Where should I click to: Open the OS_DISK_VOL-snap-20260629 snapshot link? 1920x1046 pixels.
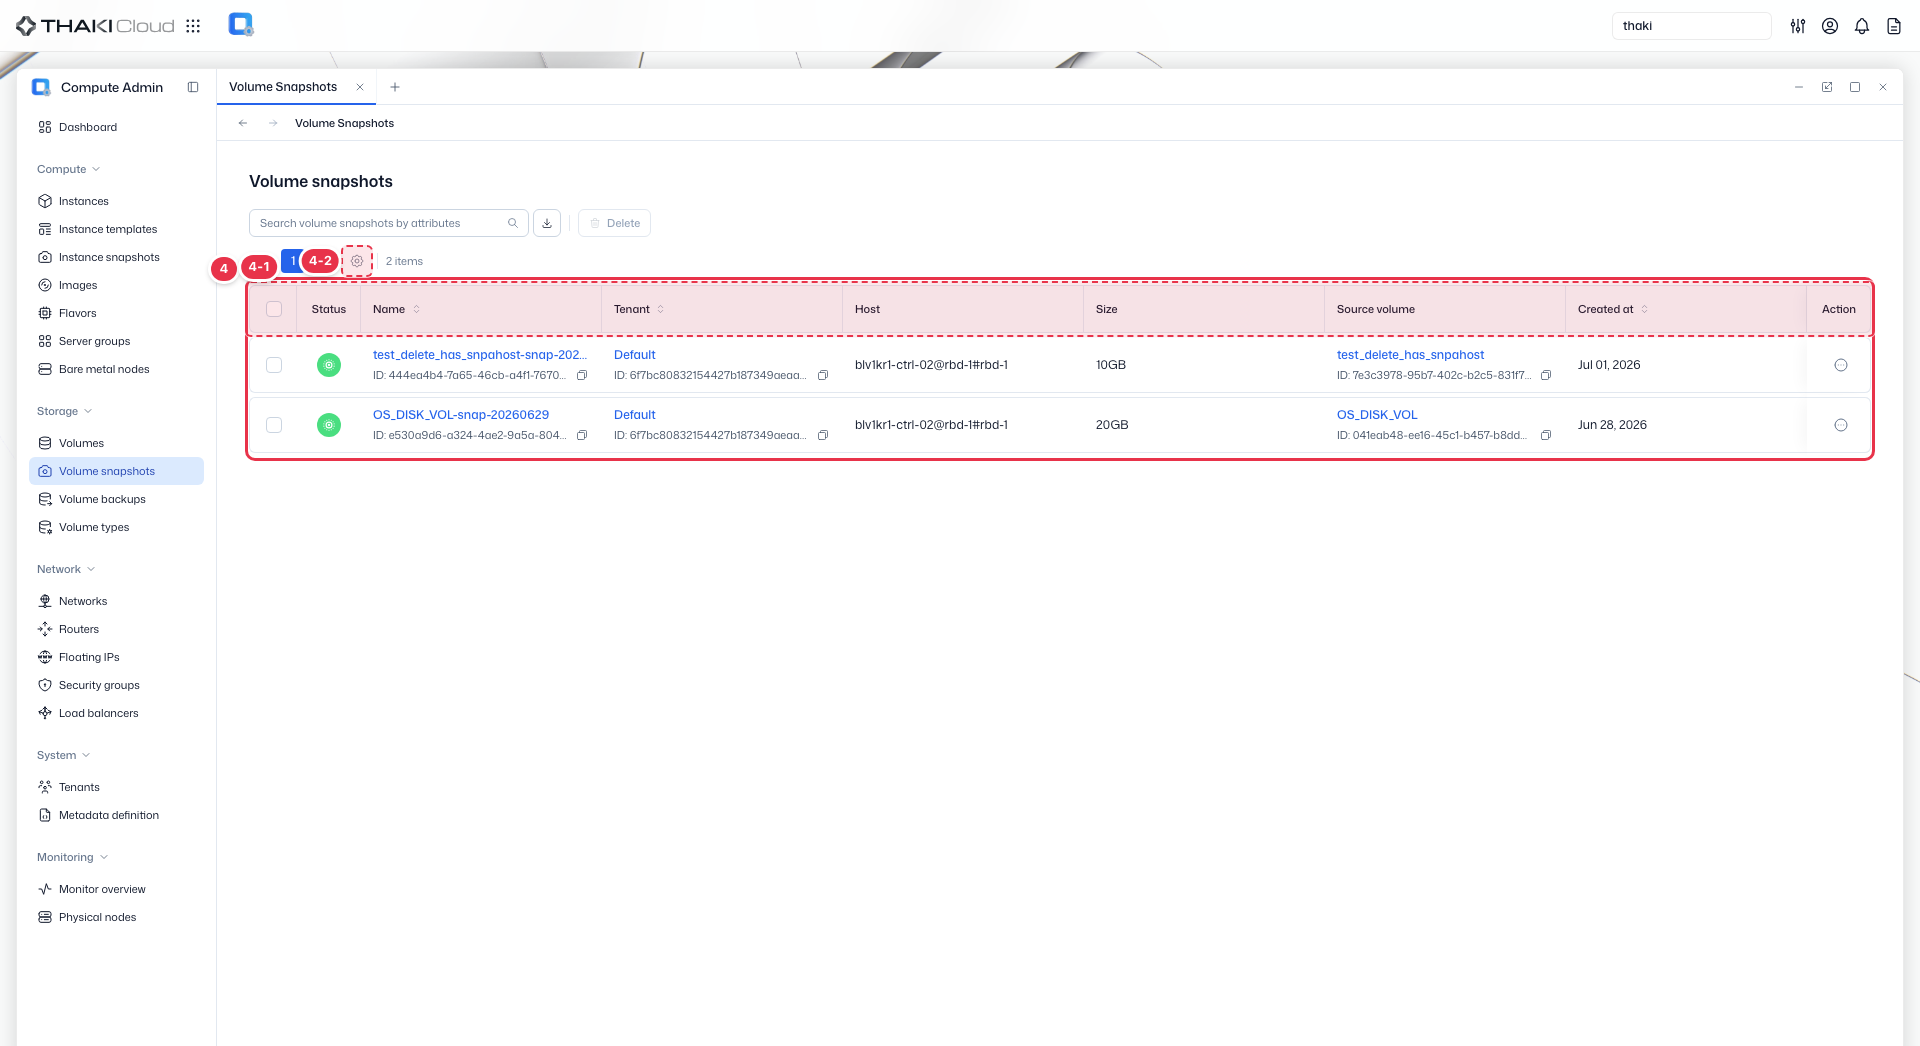coord(461,415)
